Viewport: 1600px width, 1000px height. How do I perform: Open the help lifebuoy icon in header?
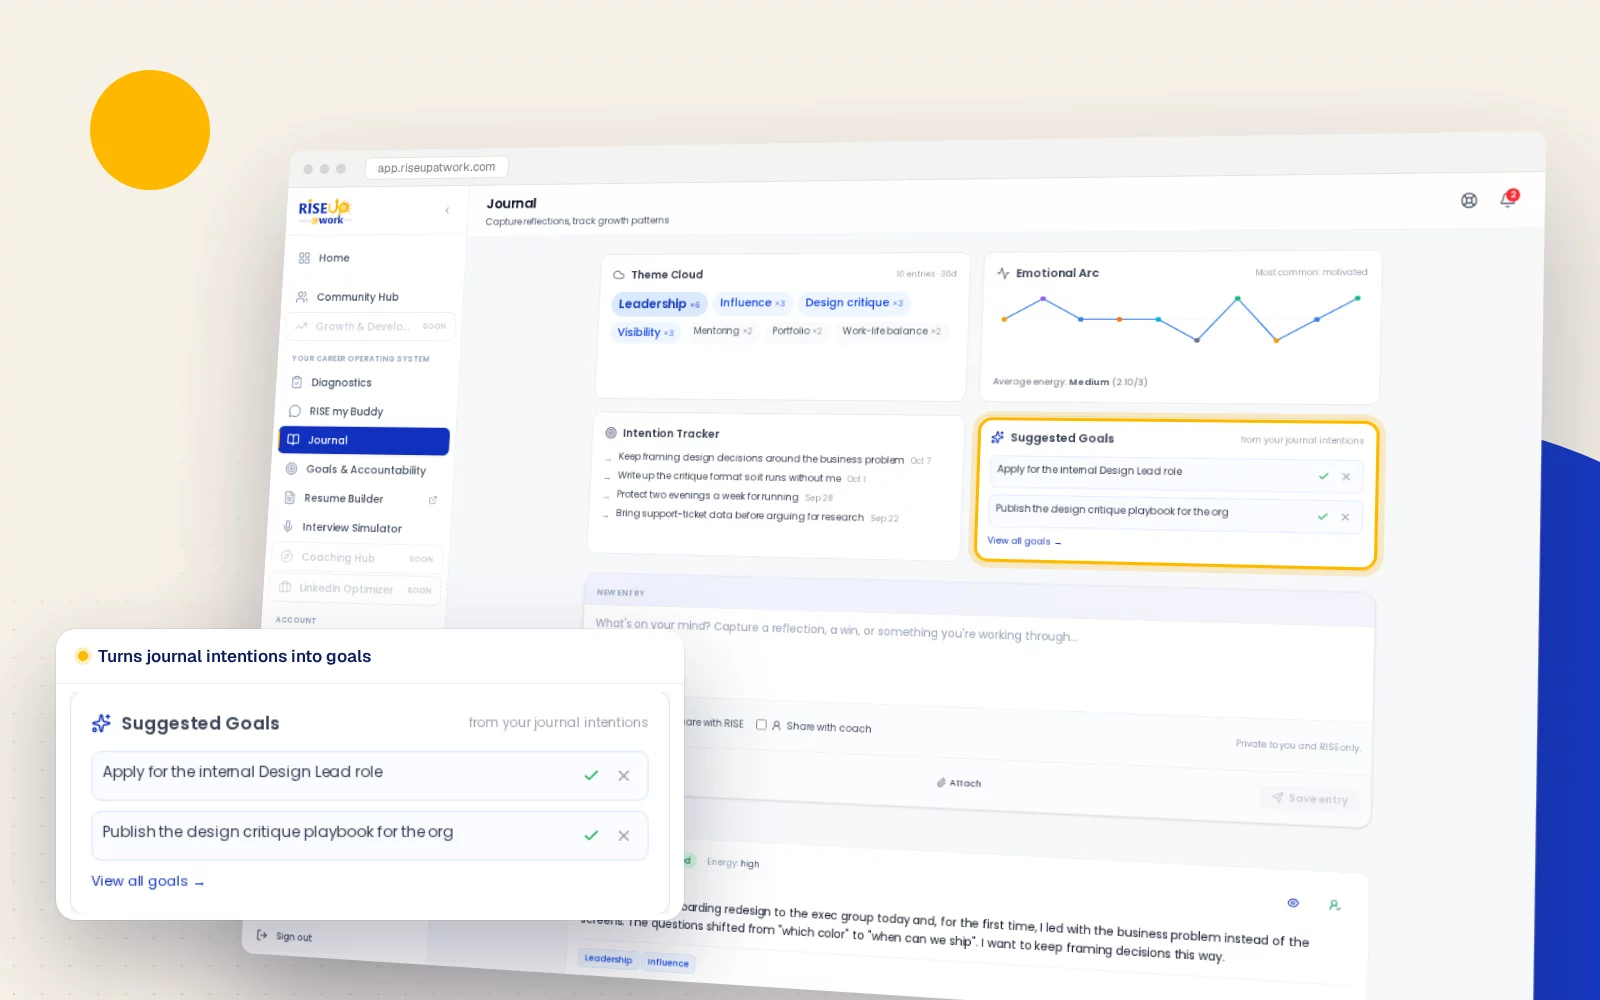(x=1469, y=200)
